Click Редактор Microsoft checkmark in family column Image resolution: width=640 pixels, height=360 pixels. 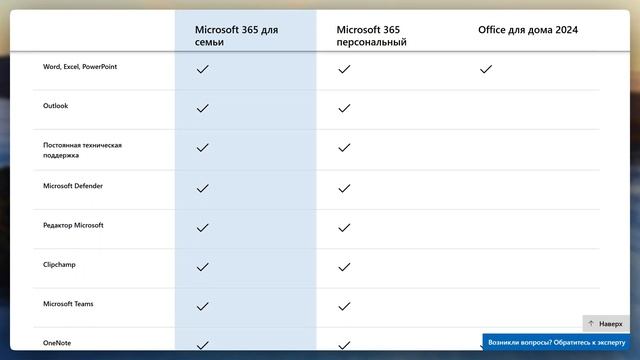click(202, 228)
